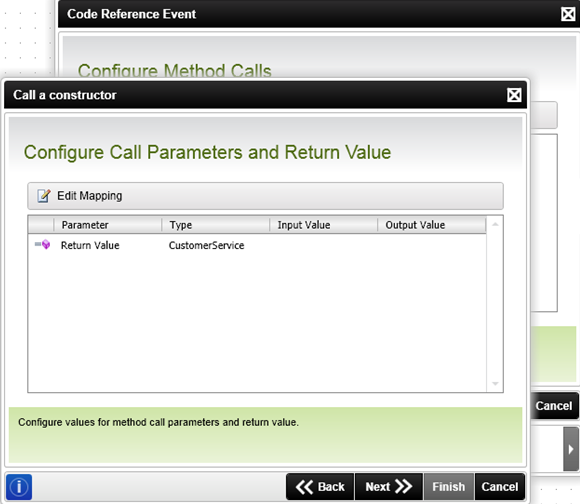This screenshot has height=504, width=580.
Task: Click Cancel in the constructor dialog
Action: (500, 487)
